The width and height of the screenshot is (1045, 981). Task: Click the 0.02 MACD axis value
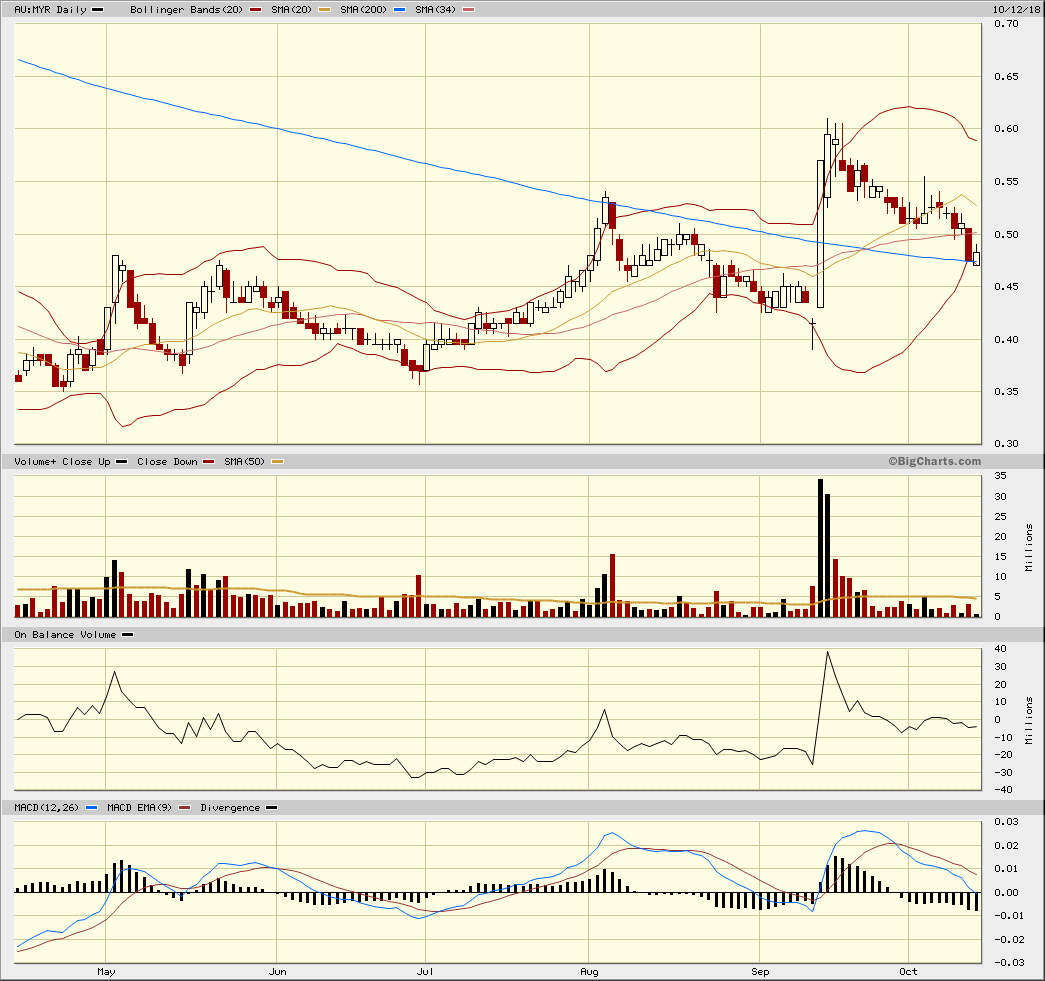click(x=1006, y=845)
